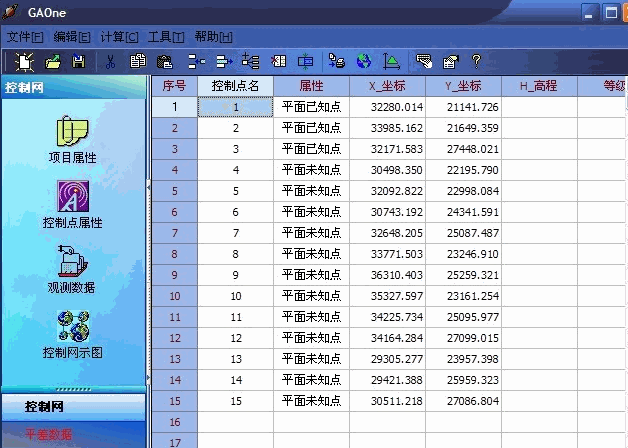Viewport: 628px width, 448px height.
Task: Click the Open folder toolbar icon
Action: 53,61
